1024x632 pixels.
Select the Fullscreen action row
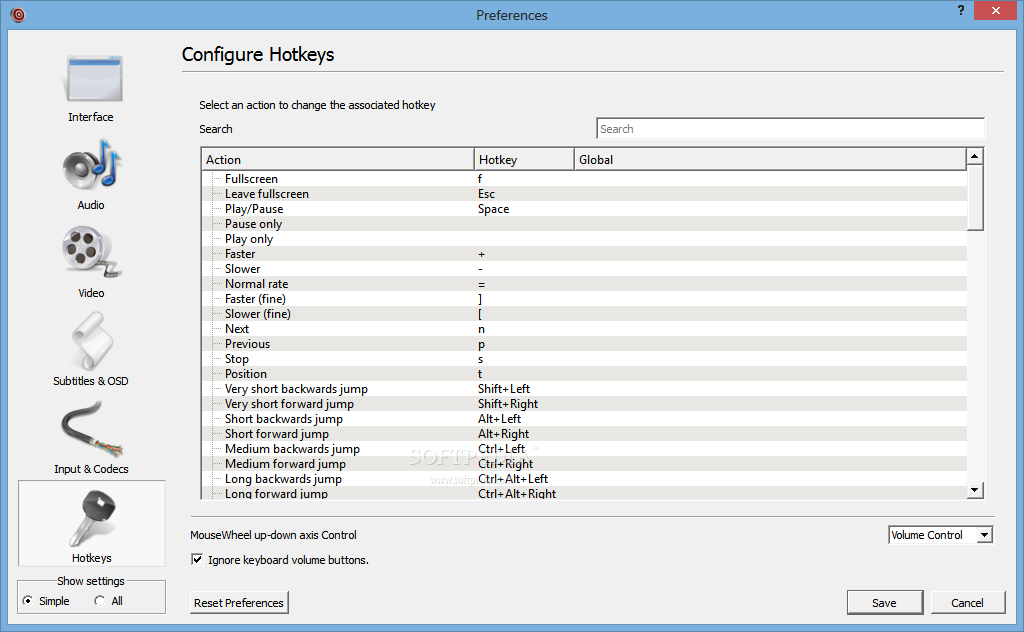pyautogui.click(x=584, y=178)
